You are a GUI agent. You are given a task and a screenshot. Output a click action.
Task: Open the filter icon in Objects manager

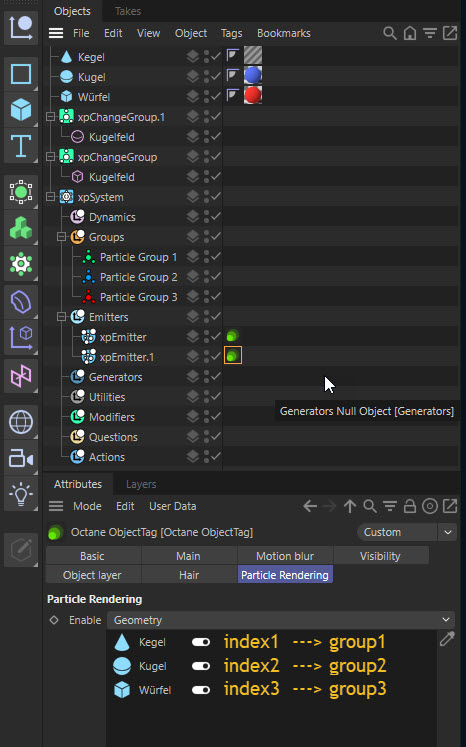coord(430,33)
